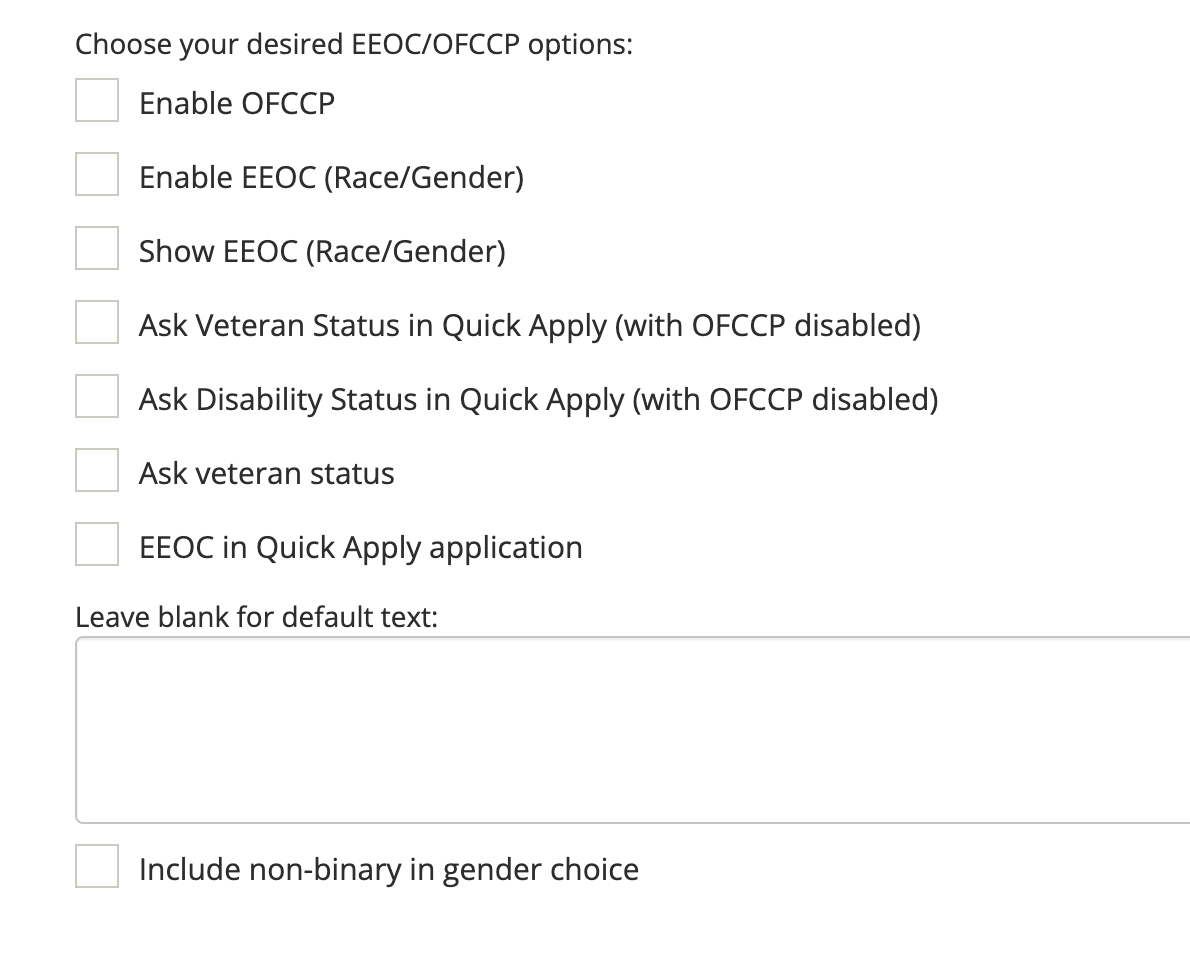Tick the lowercase 'Ask veteran status' checkbox

(97, 471)
